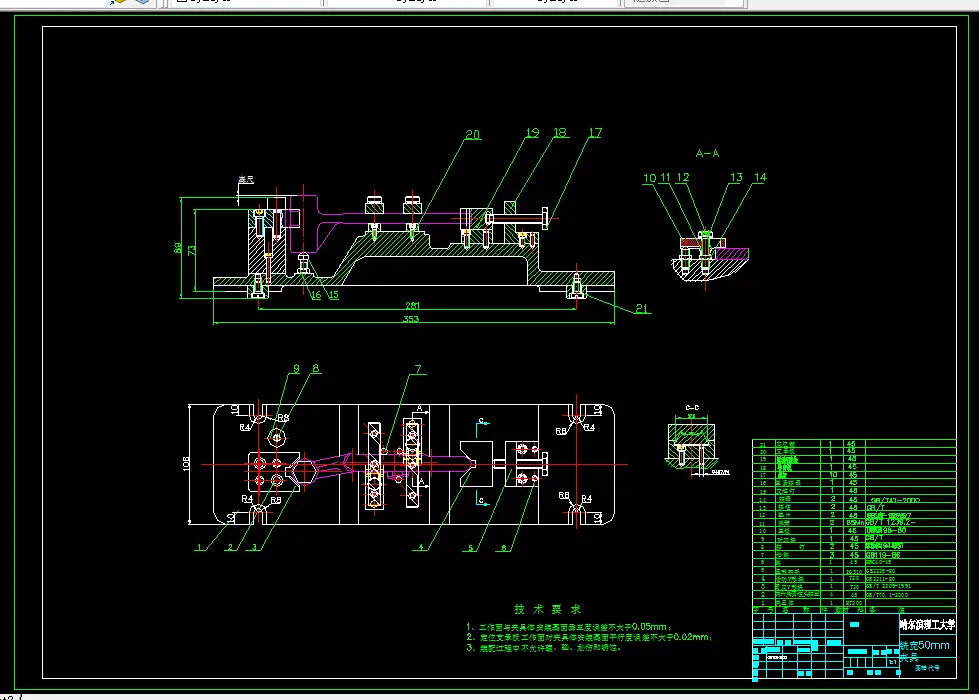Click the A-A section view title
979x700 pixels.
click(x=707, y=153)
